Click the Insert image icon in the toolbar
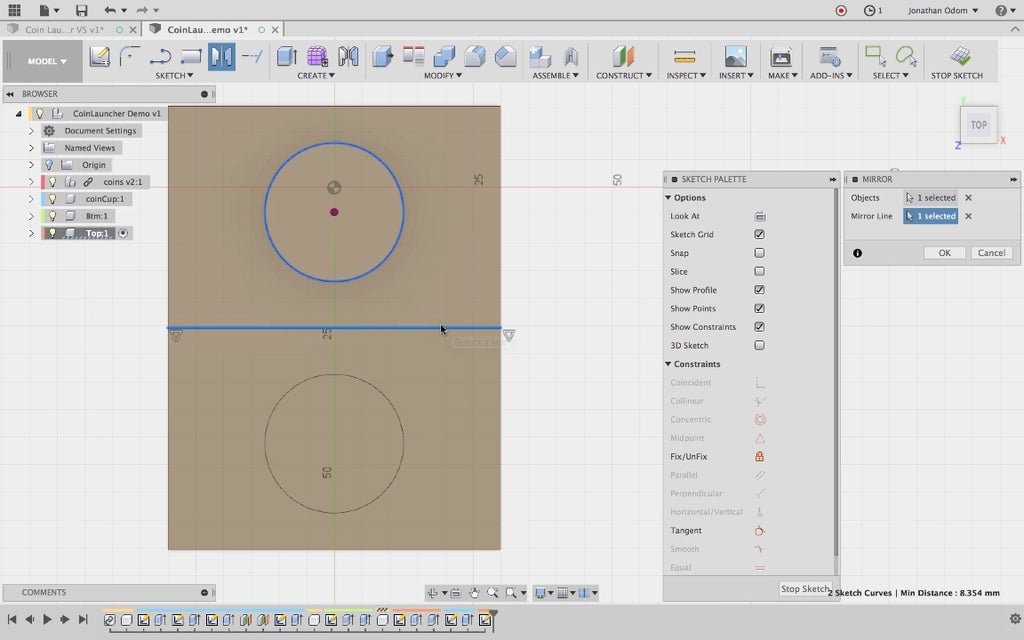 735,56
